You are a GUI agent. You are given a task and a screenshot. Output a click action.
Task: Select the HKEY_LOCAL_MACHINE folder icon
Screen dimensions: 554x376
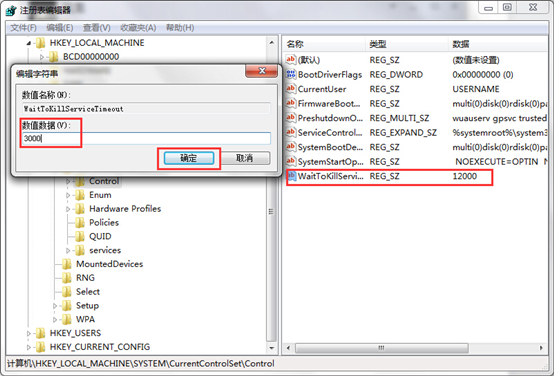tap(40, 43)
